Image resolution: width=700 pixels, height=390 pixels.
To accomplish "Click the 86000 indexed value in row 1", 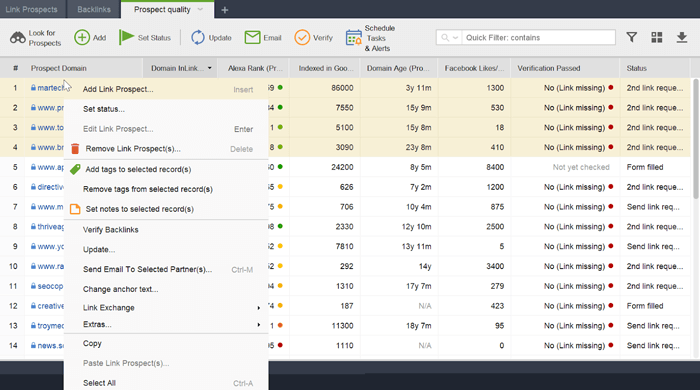I will (x=342, y=88).
